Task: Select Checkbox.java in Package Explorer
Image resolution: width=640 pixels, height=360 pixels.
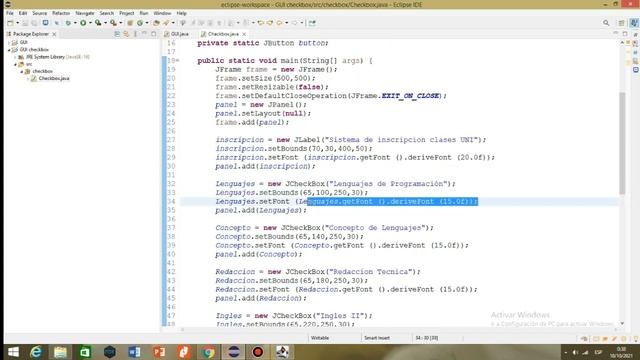Action: click(53, 78)
